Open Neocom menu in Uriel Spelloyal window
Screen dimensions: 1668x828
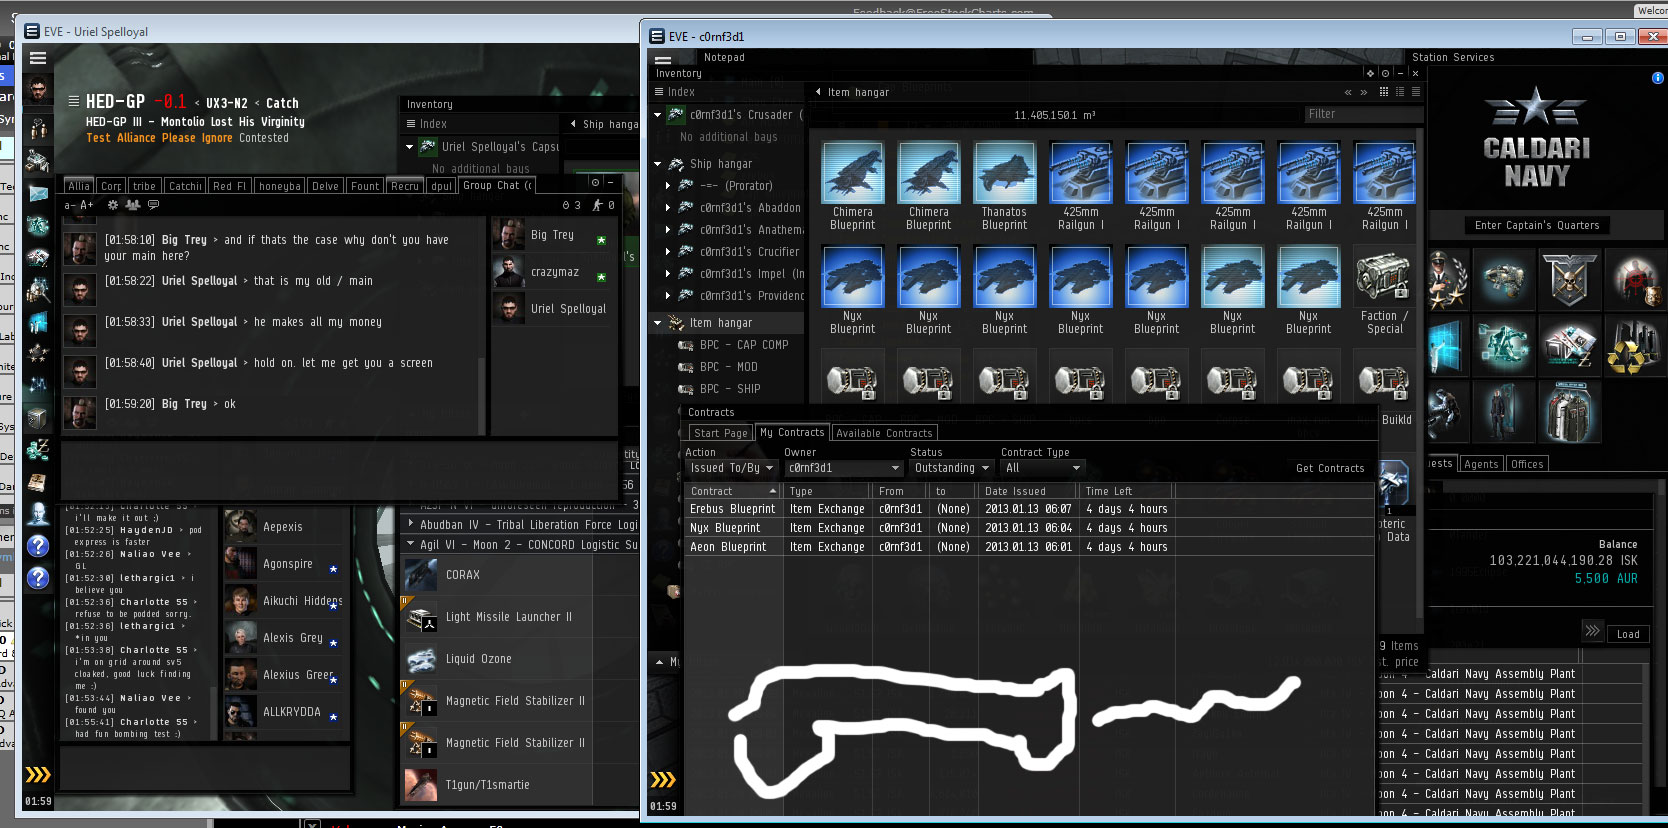(x=38, y=58)
